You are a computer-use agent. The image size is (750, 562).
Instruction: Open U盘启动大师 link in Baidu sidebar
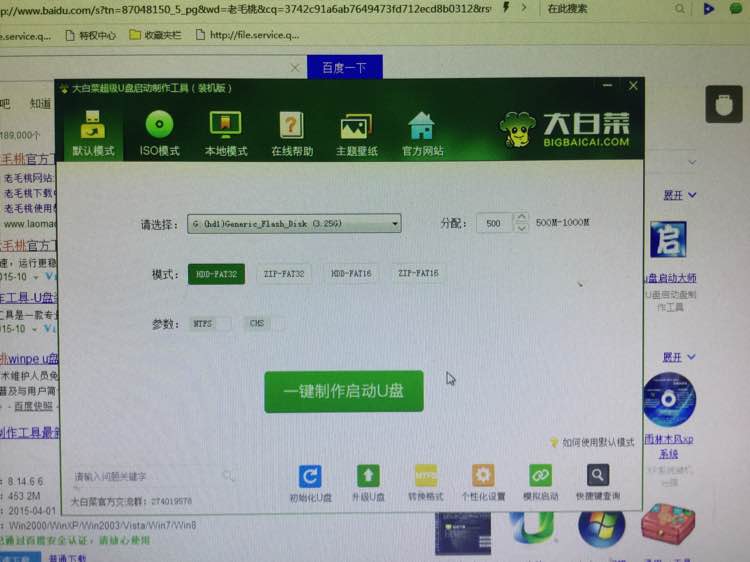point(670,278)
